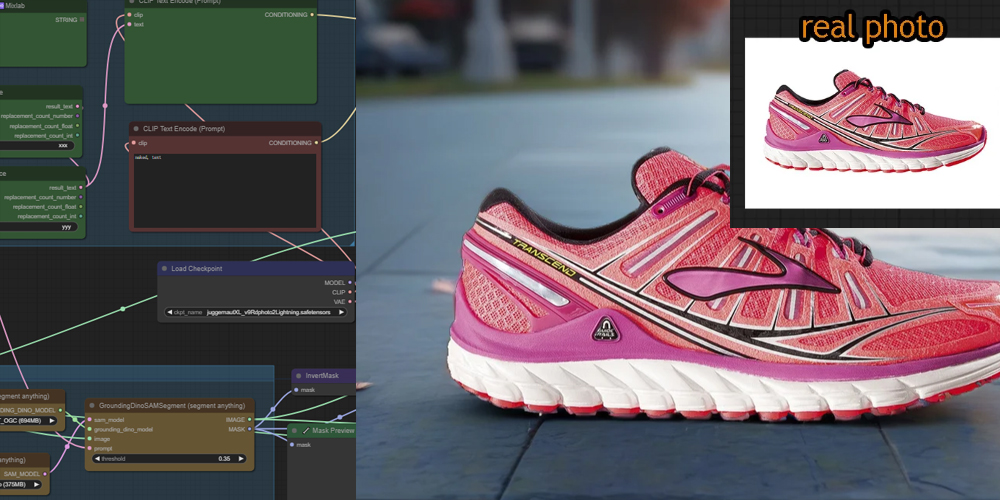Click sam_model input socket on GroundingDinoSAMSegment

point(89,420)
